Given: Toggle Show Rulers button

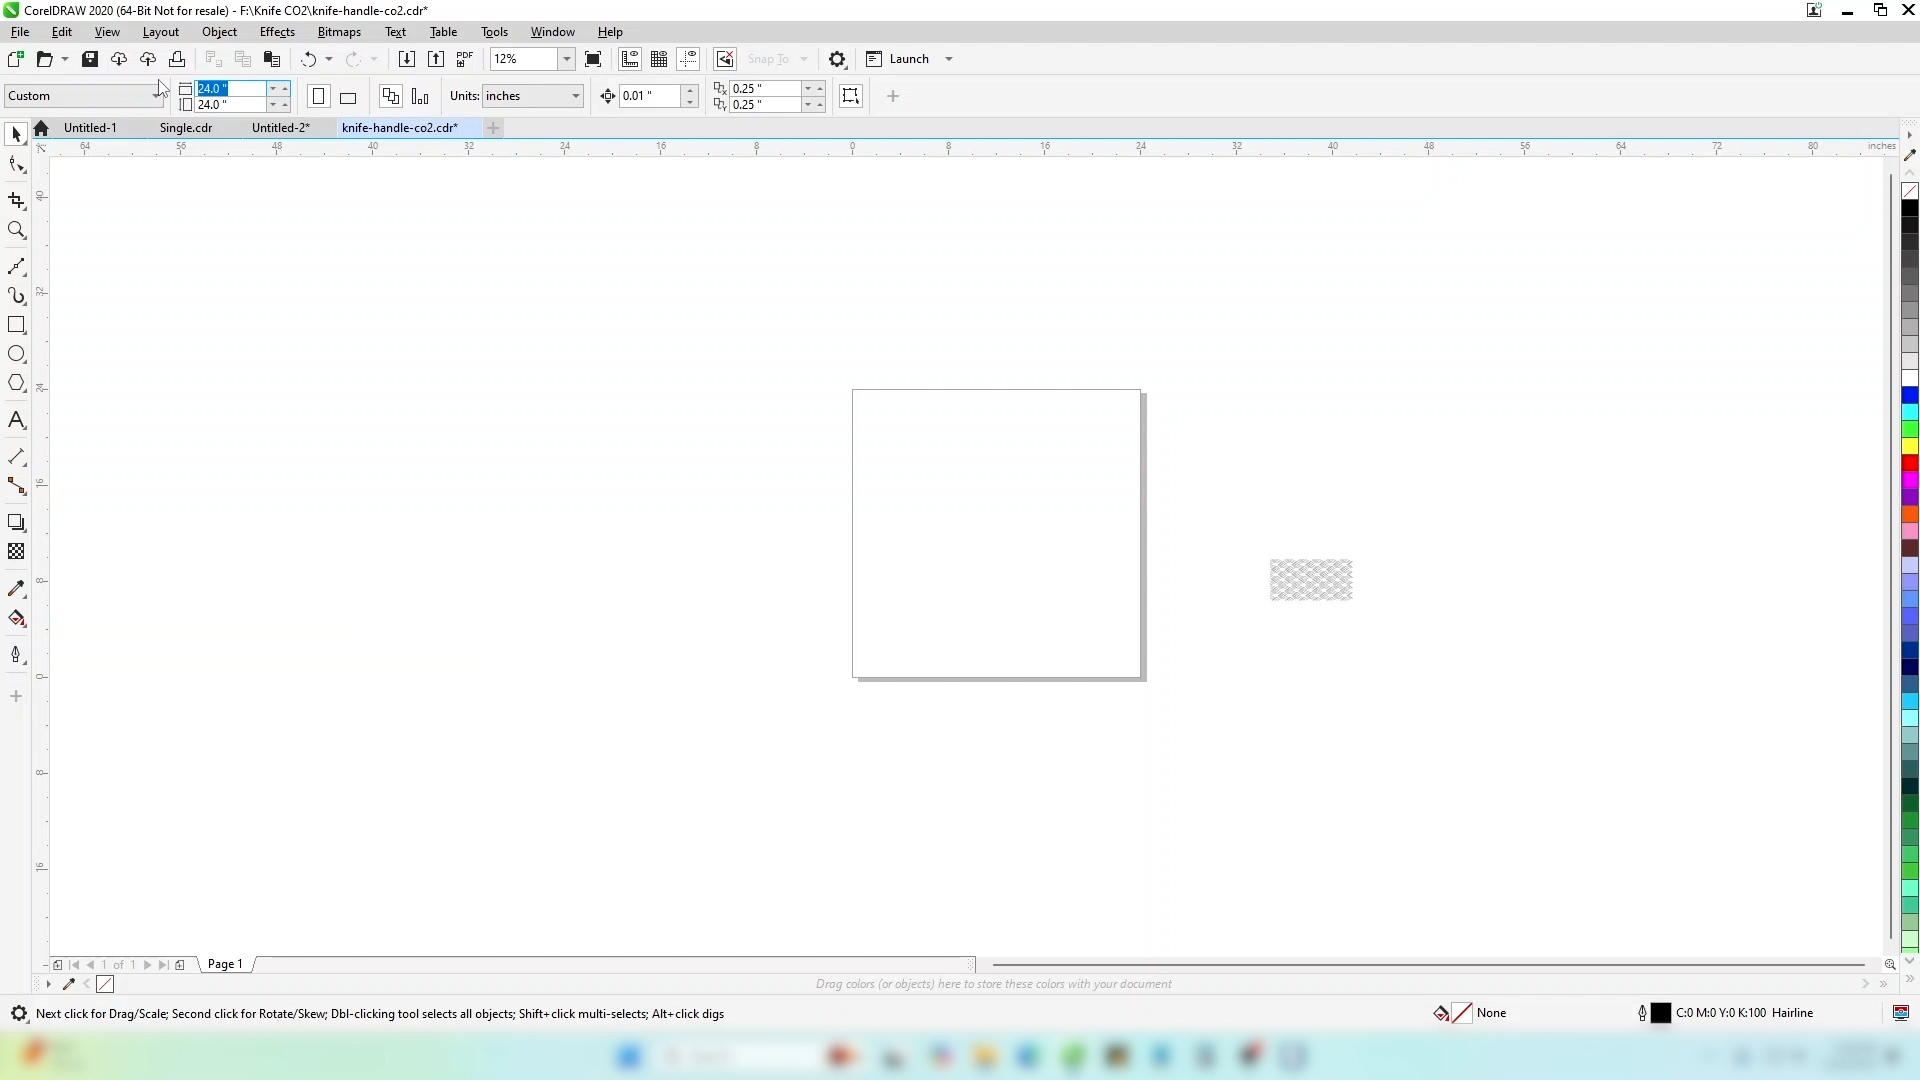Looking at the screenshot, I should 630,59.
